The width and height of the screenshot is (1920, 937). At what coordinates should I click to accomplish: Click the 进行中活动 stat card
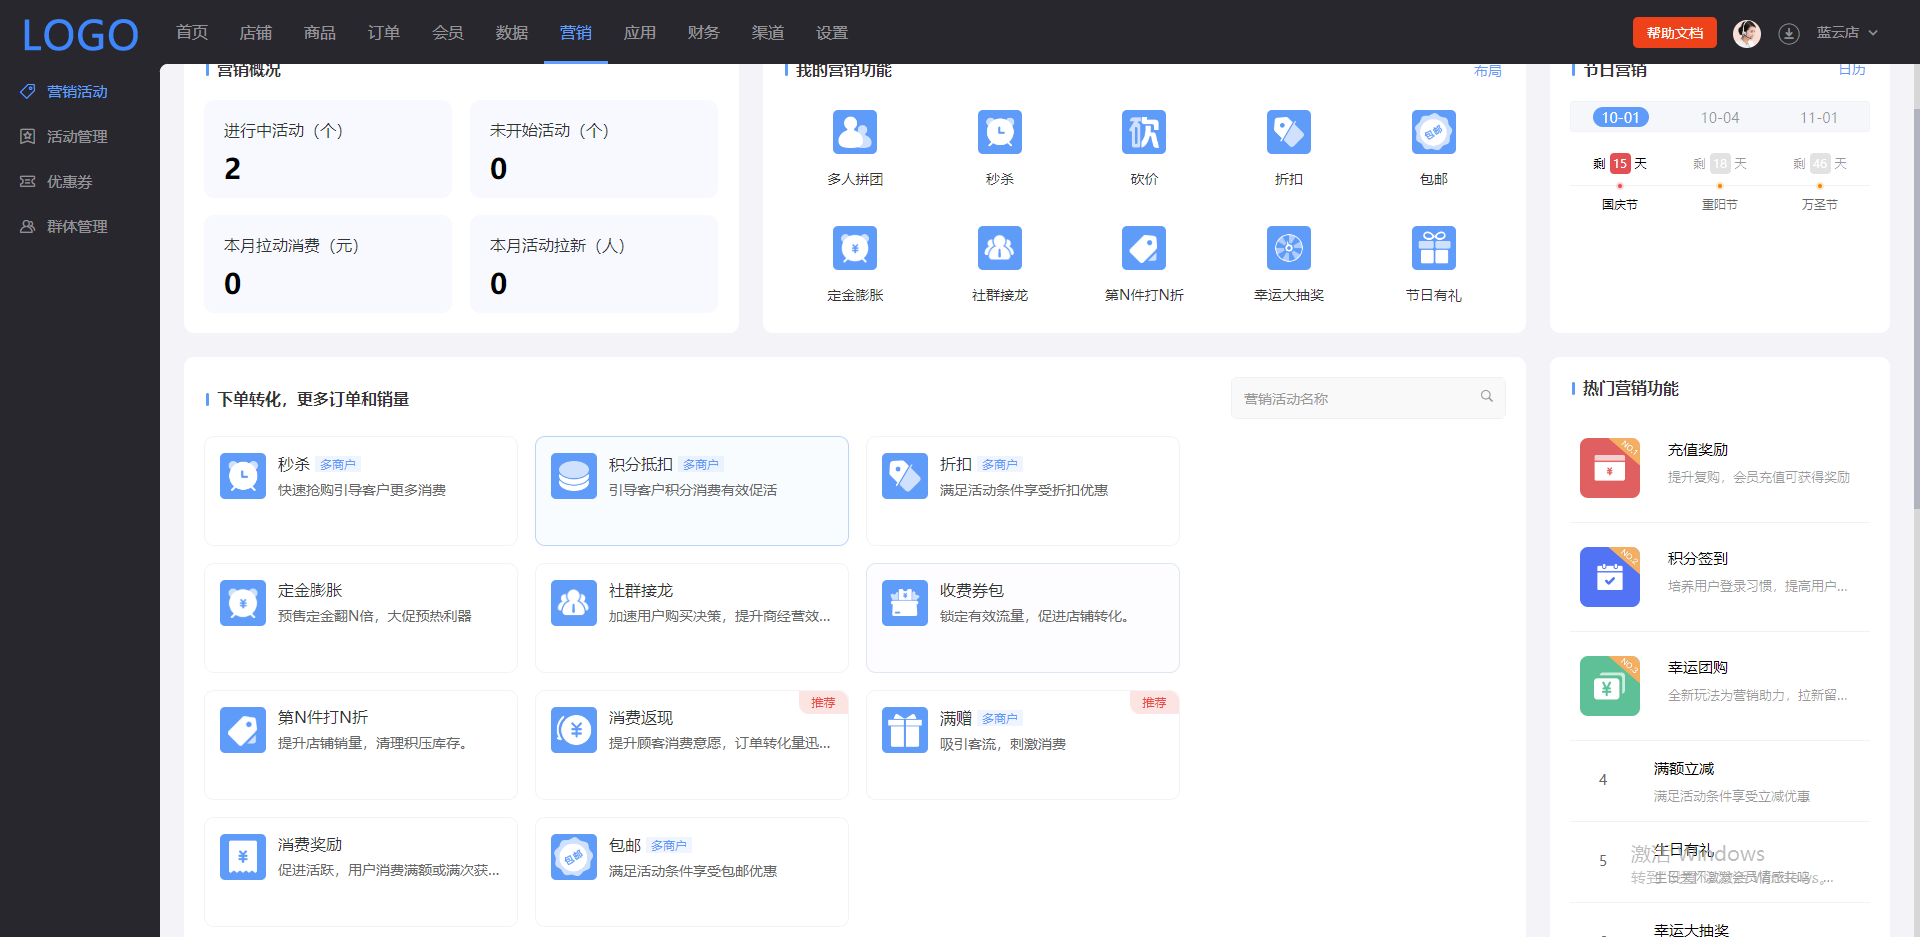tap(328, 149)
